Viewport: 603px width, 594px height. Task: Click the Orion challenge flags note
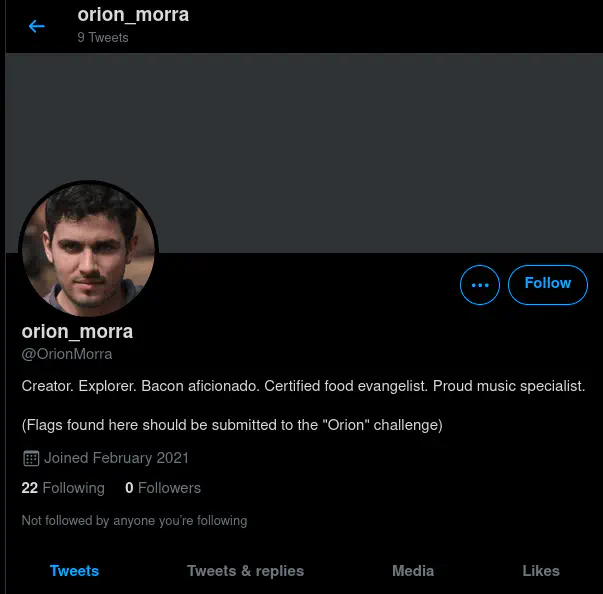pos(232,425)
